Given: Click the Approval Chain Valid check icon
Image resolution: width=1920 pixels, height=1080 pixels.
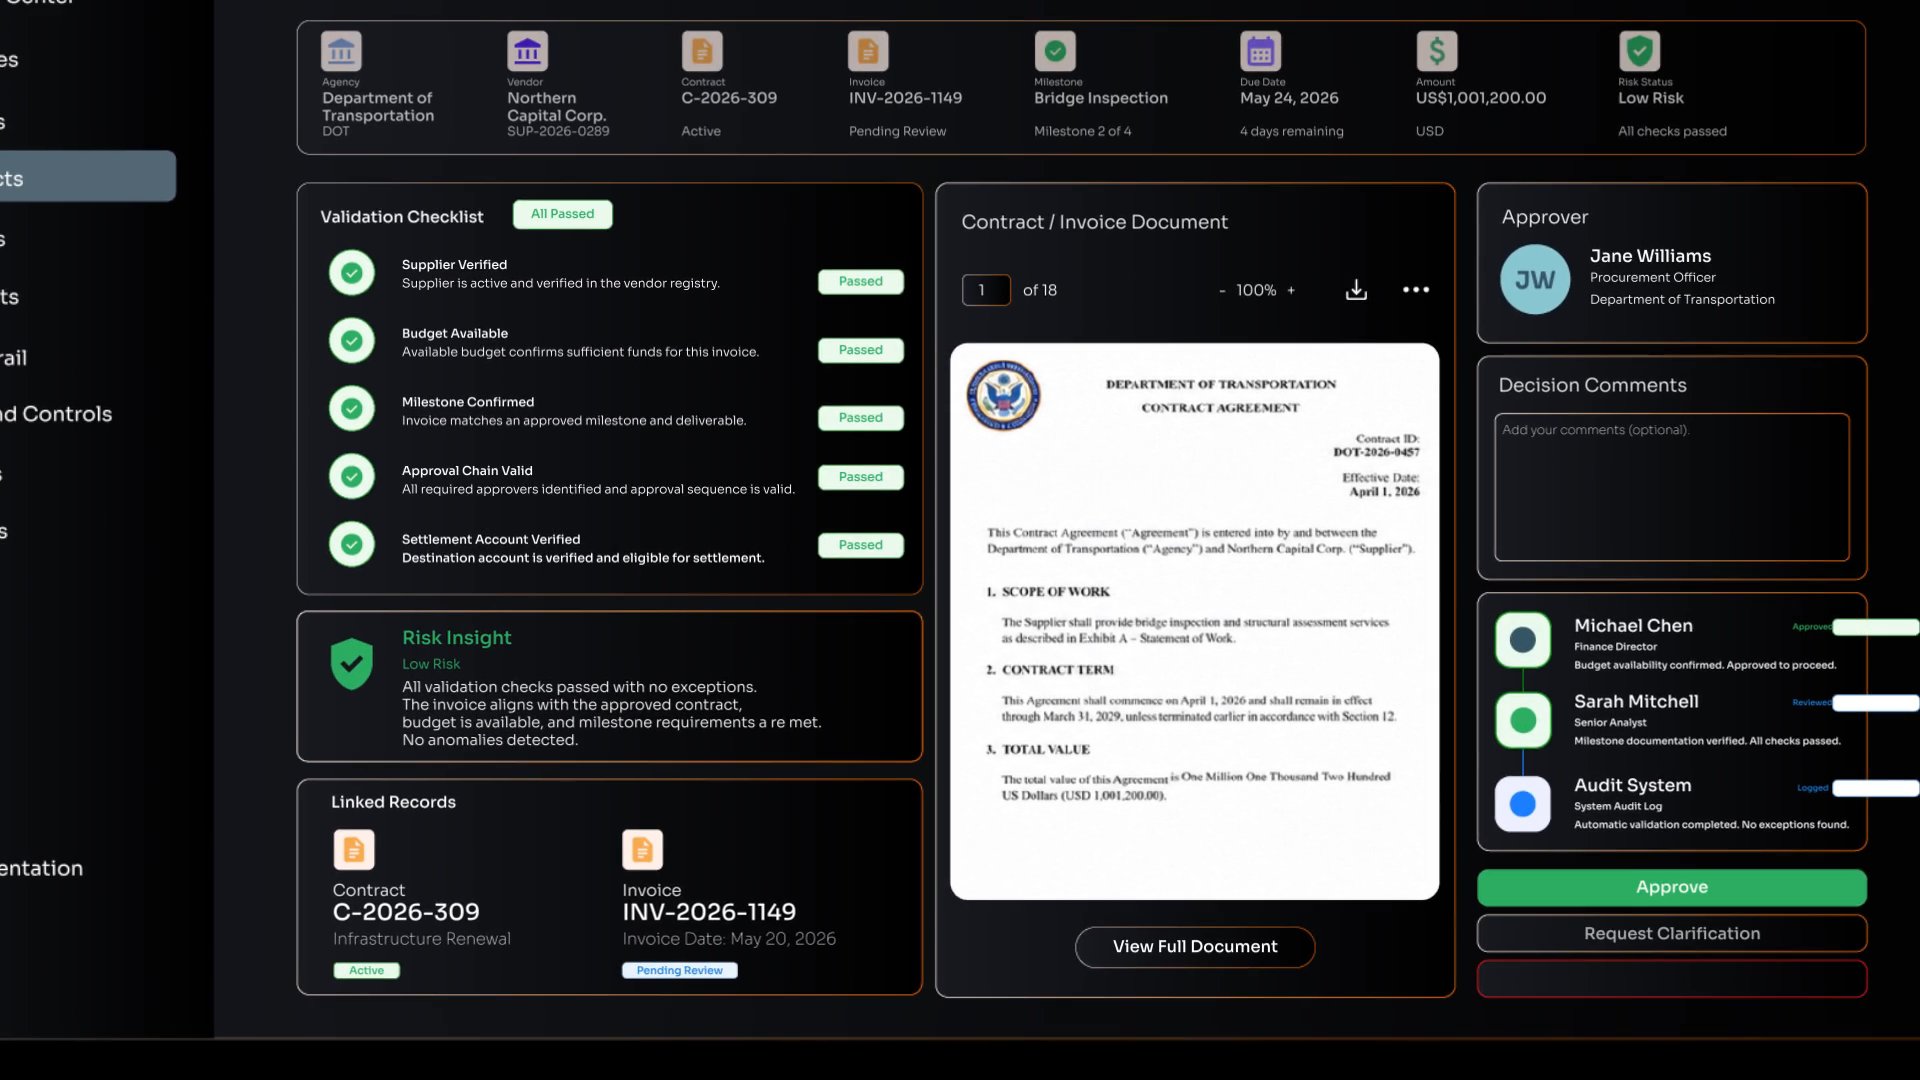Looking at the screenshot, I should point(352,477).
